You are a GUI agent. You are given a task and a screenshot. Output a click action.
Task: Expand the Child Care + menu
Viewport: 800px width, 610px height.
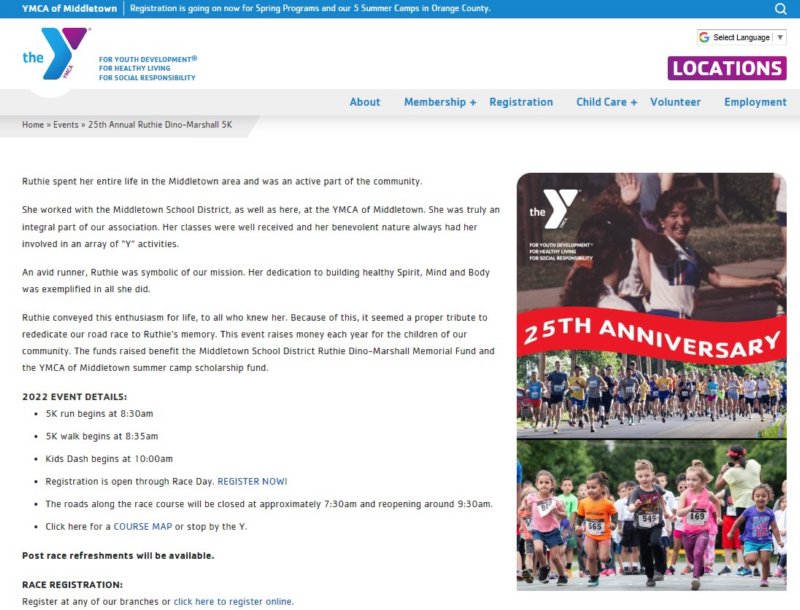pos(606,102)
